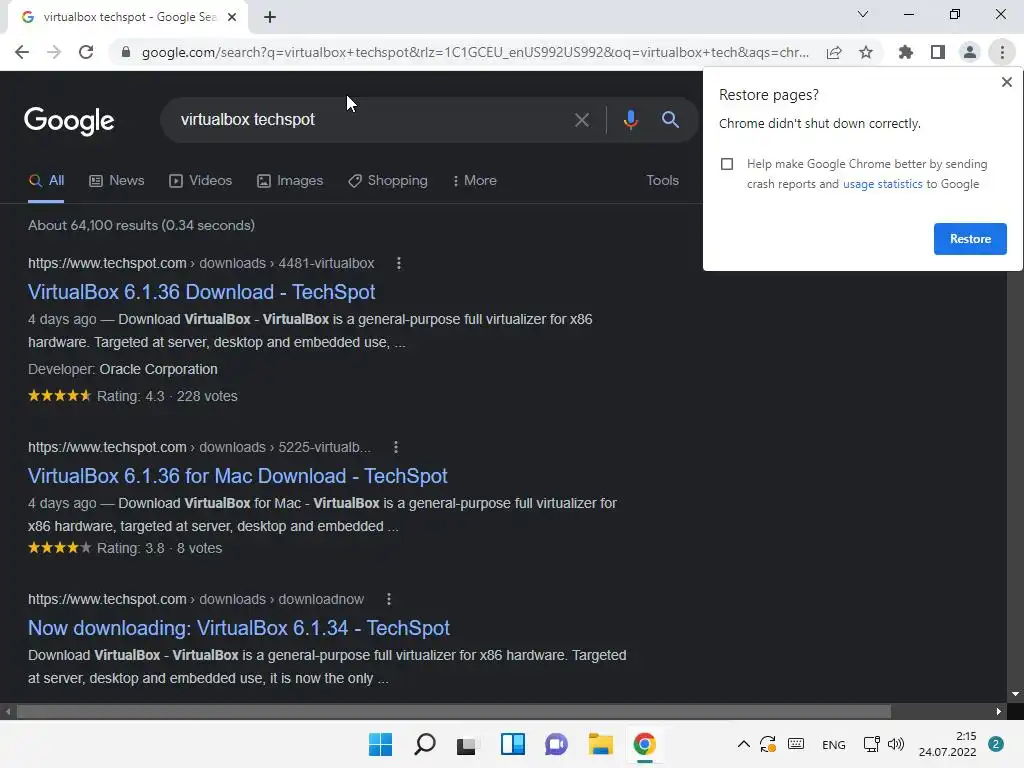
Task: Click the Chrome taskbar icon
Action: point(645,744)
